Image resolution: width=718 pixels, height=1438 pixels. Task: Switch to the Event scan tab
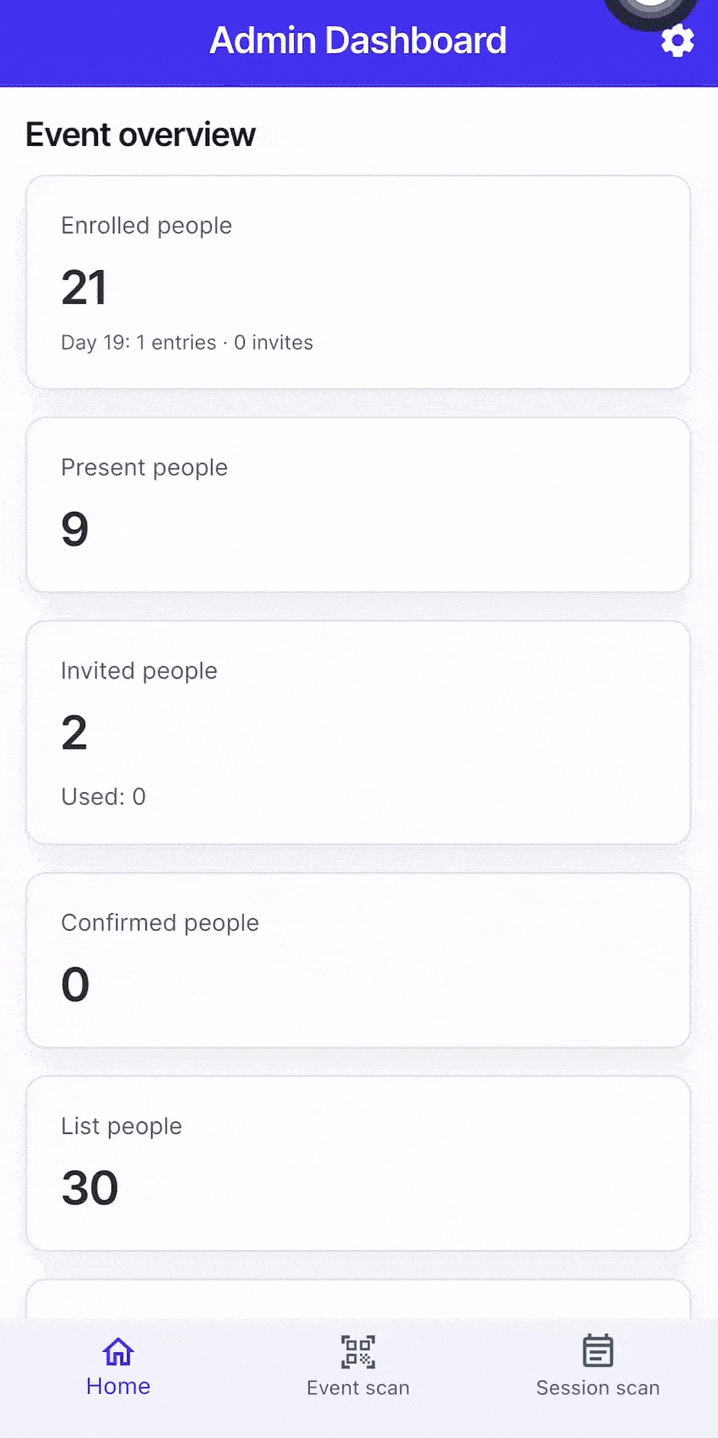(x=358, y=1387)
